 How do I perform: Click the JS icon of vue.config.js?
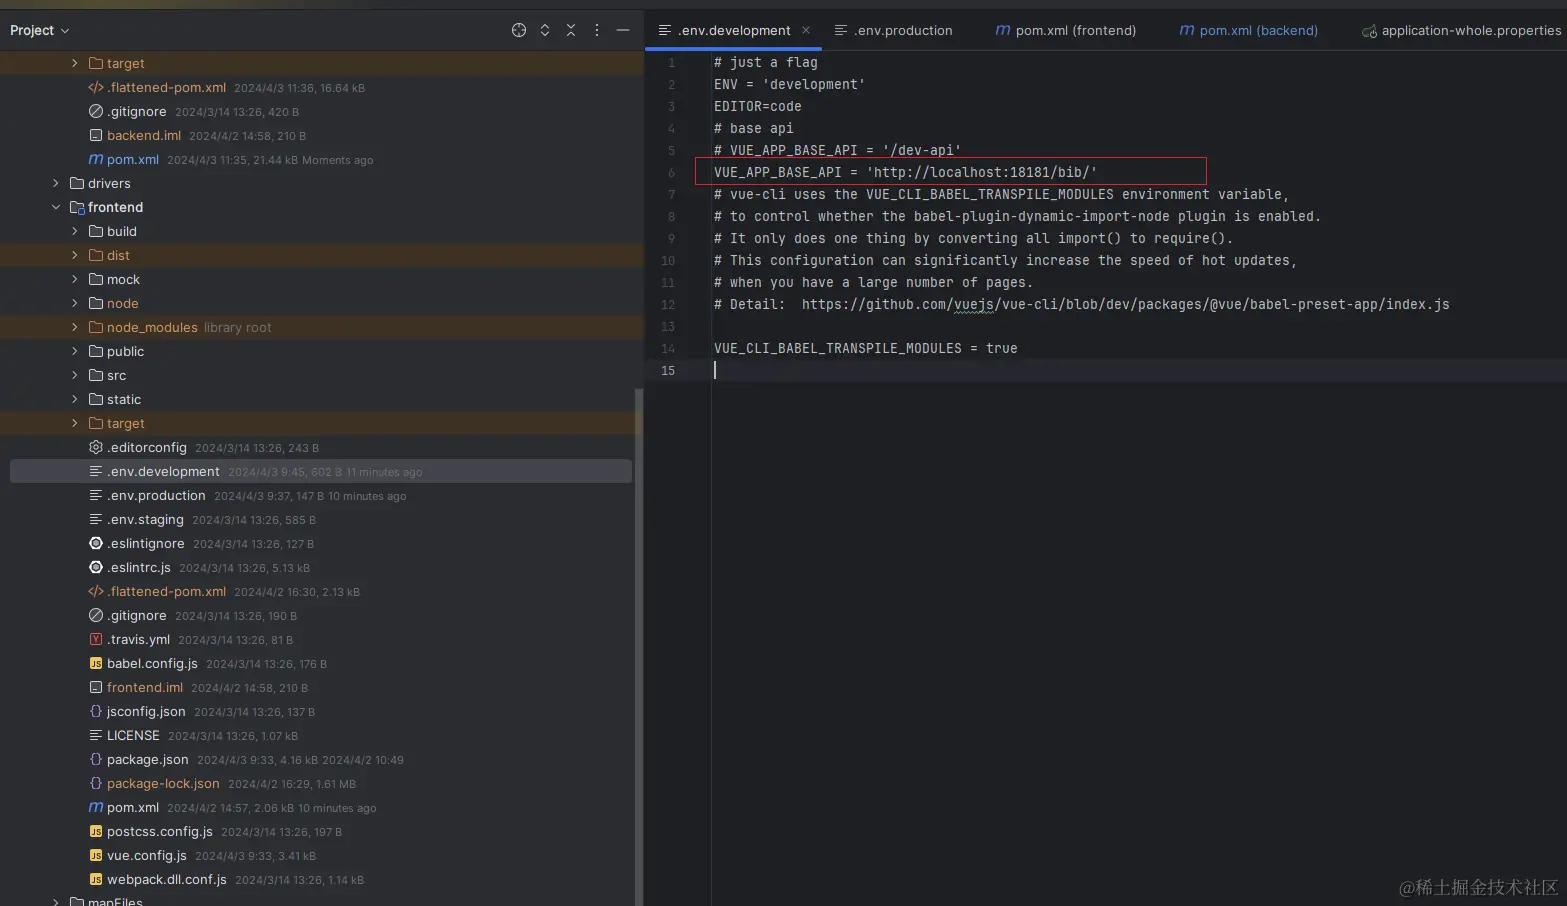(96, 855)
